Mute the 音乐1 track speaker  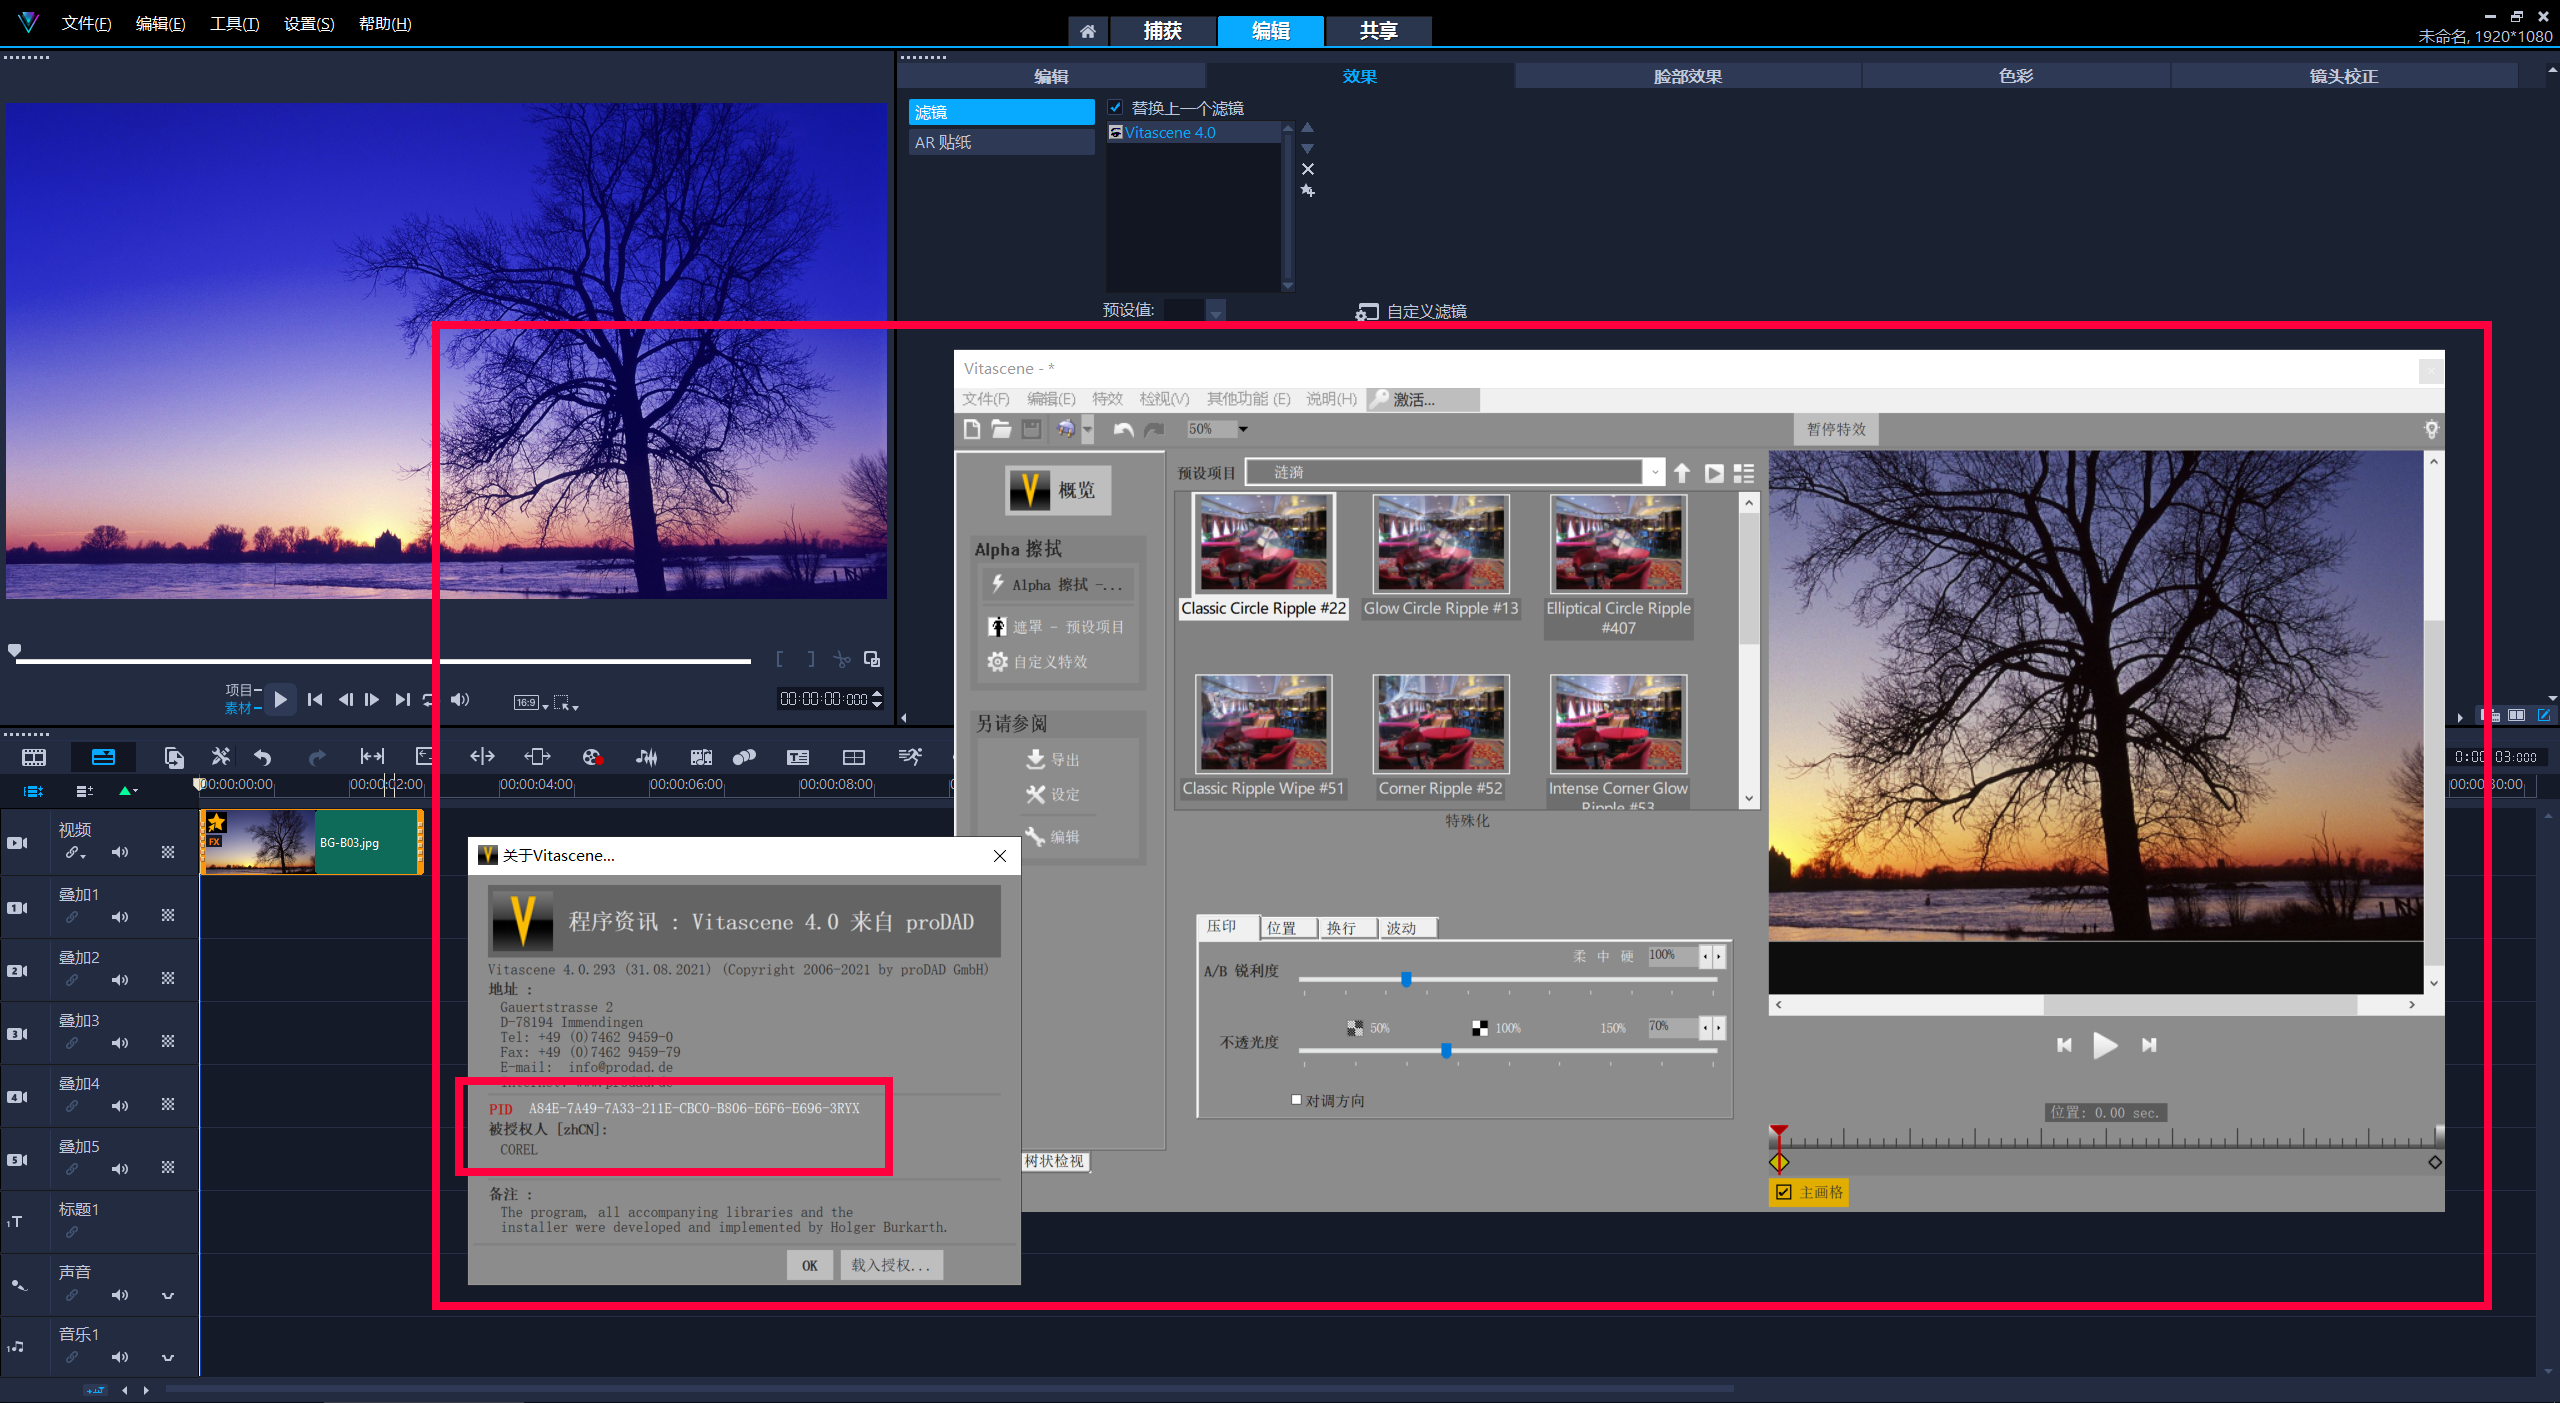(120, 1357)
